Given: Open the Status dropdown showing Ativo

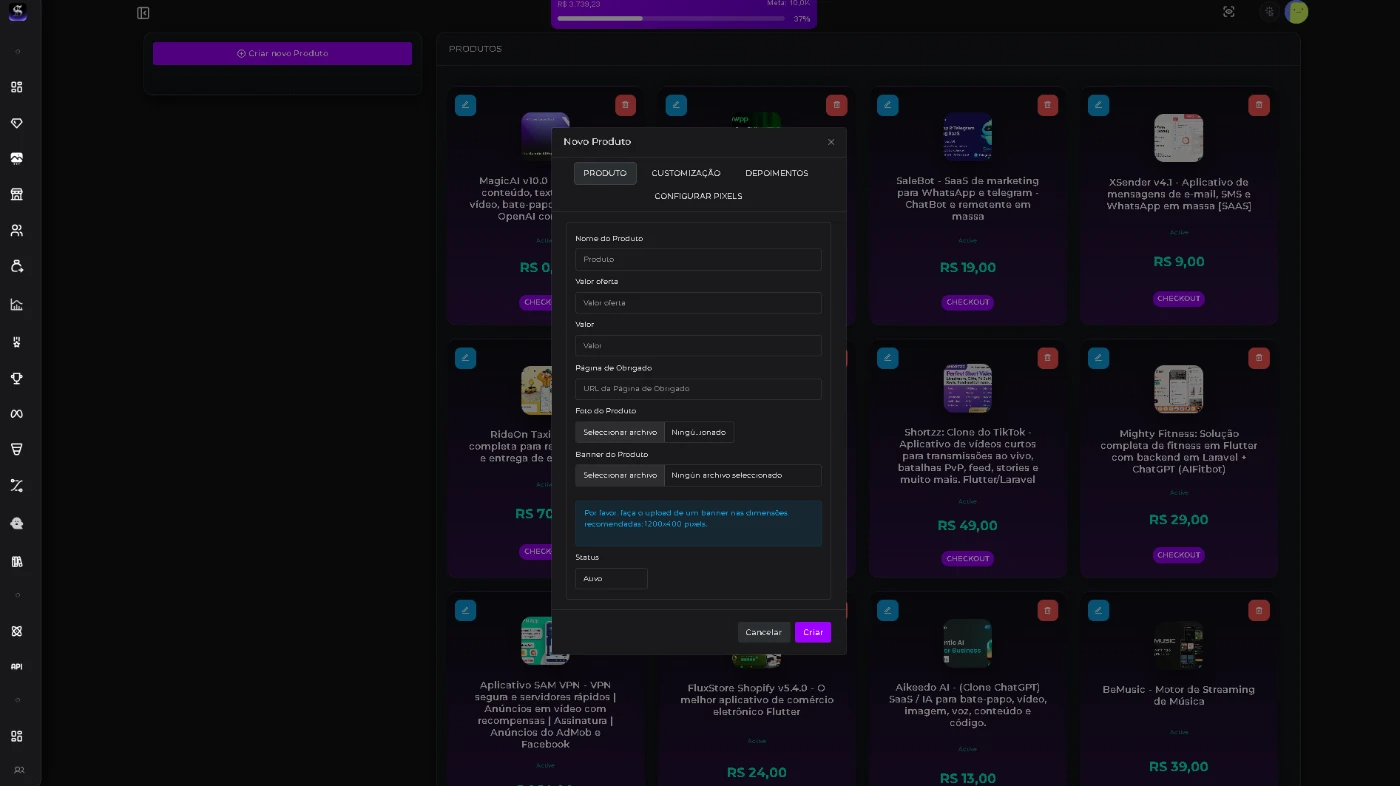Looking at the screenshot, I should click(x=611, y=579).
